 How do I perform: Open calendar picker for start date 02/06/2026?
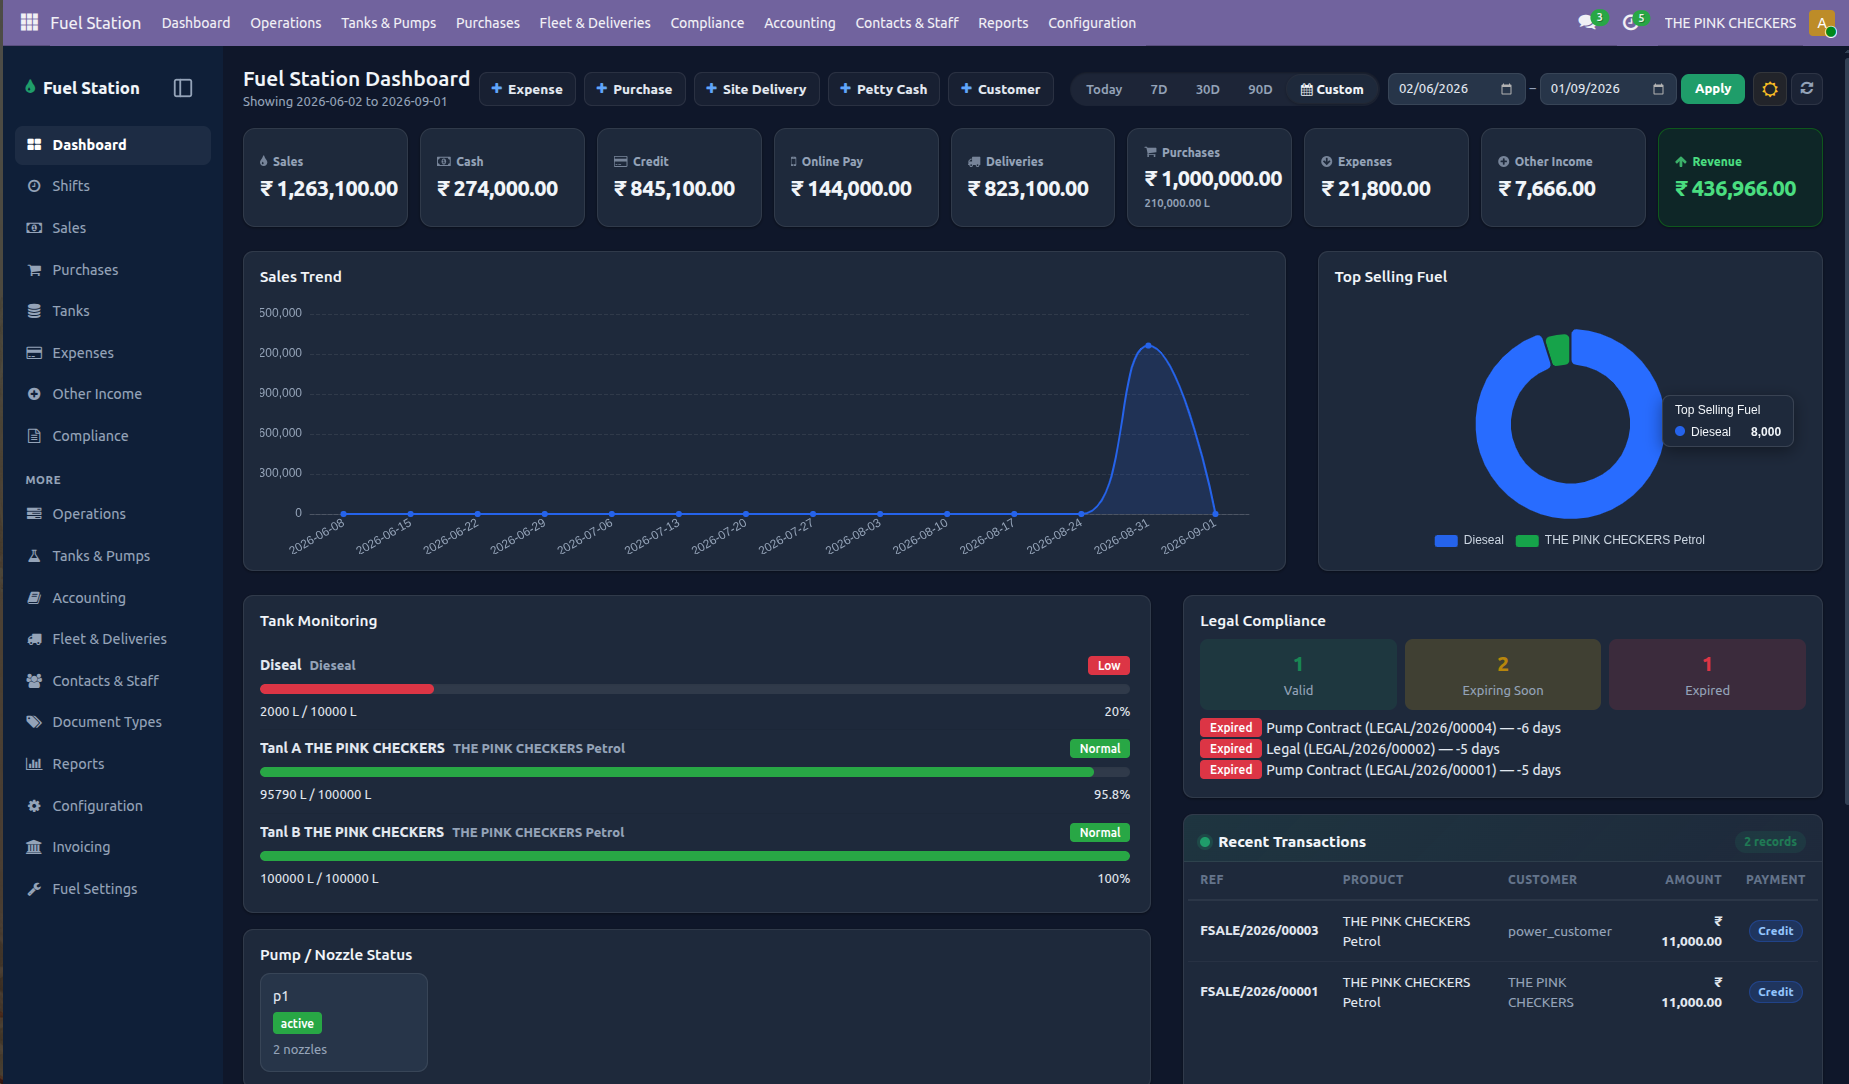point(1506,89)
